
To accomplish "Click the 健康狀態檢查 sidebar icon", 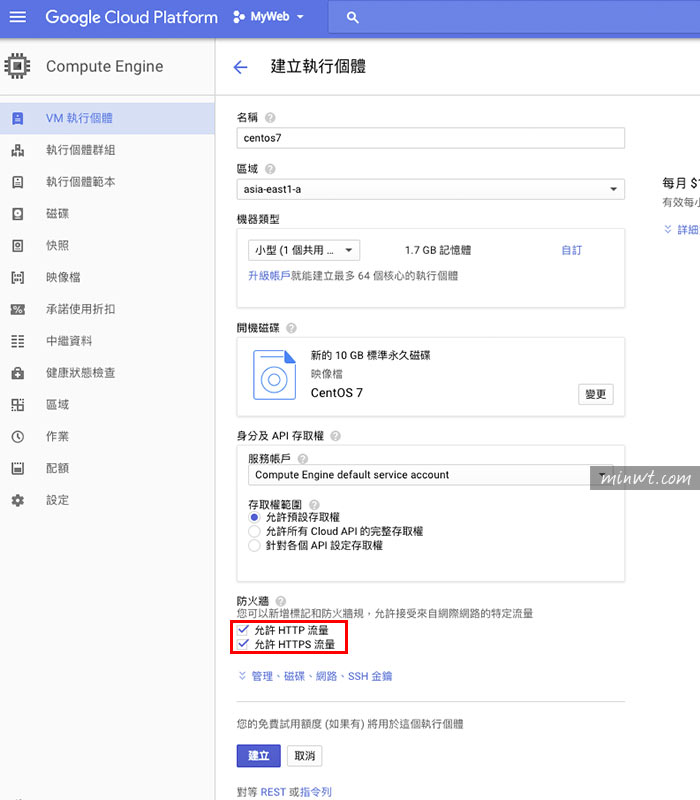I will pos(18,373).
